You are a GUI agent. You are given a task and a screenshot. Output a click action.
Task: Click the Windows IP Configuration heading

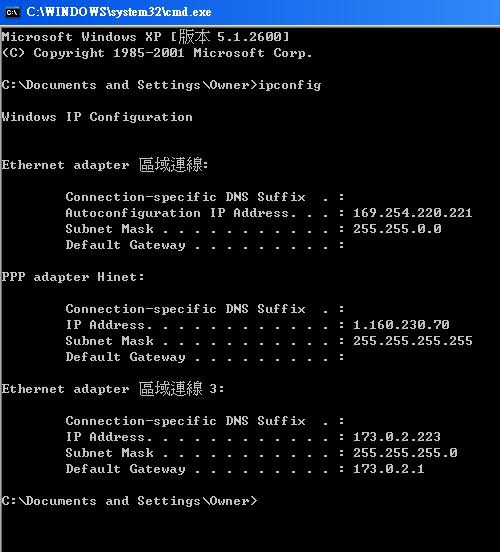coord(97,117)
